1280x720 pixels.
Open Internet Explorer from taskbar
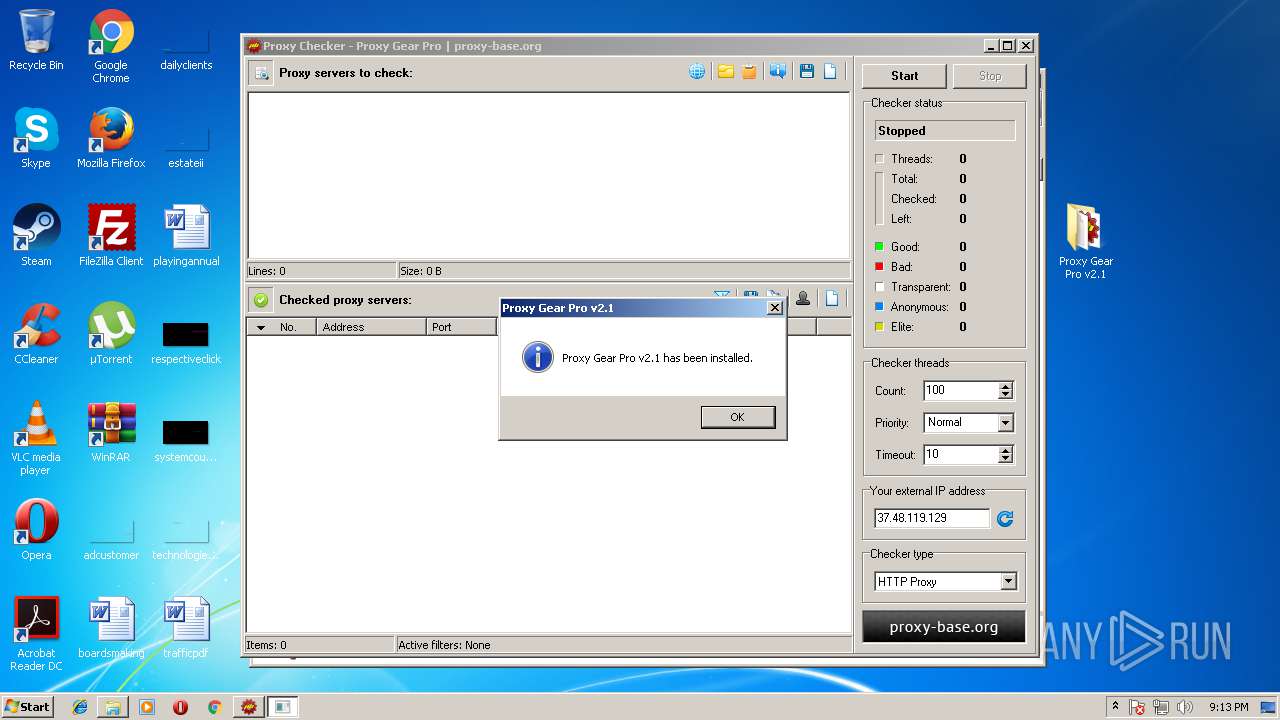(80, 707)
